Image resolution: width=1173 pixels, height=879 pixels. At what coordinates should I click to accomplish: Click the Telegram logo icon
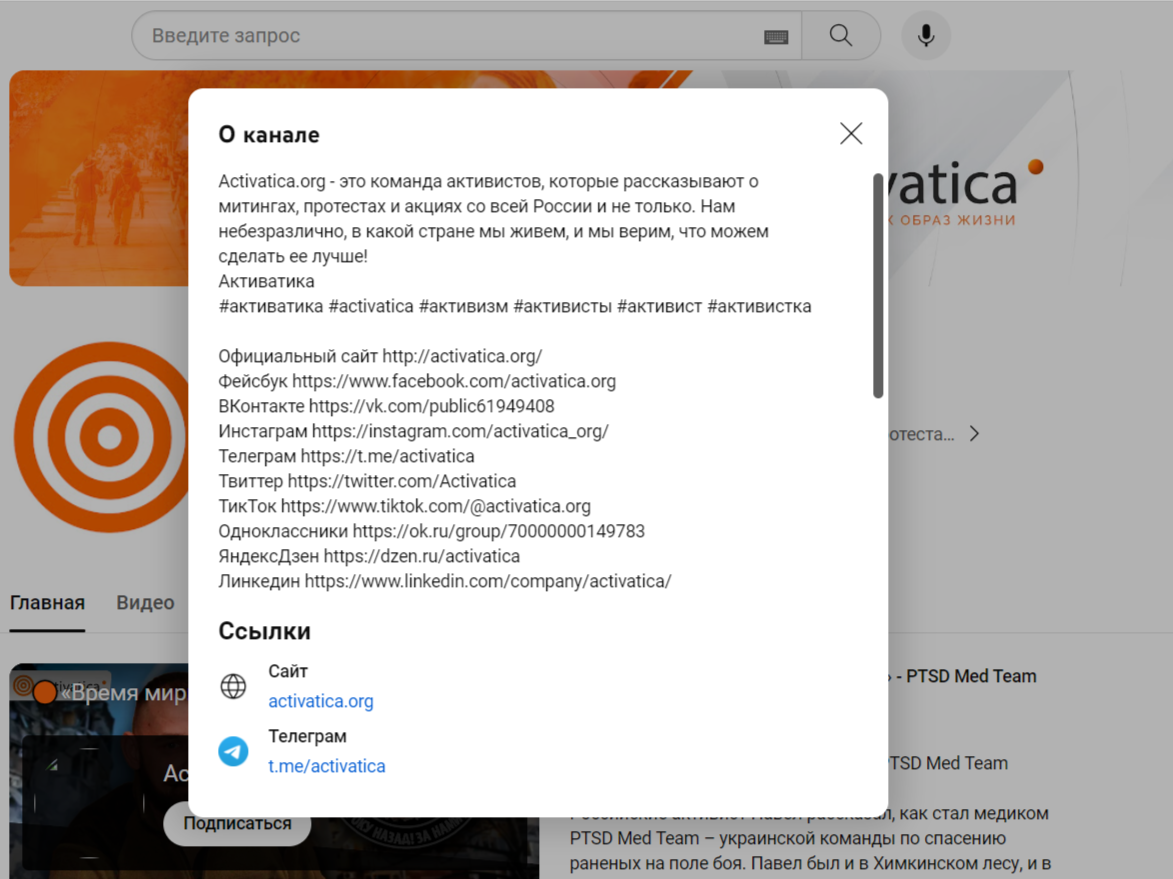[x=233, y=751]
